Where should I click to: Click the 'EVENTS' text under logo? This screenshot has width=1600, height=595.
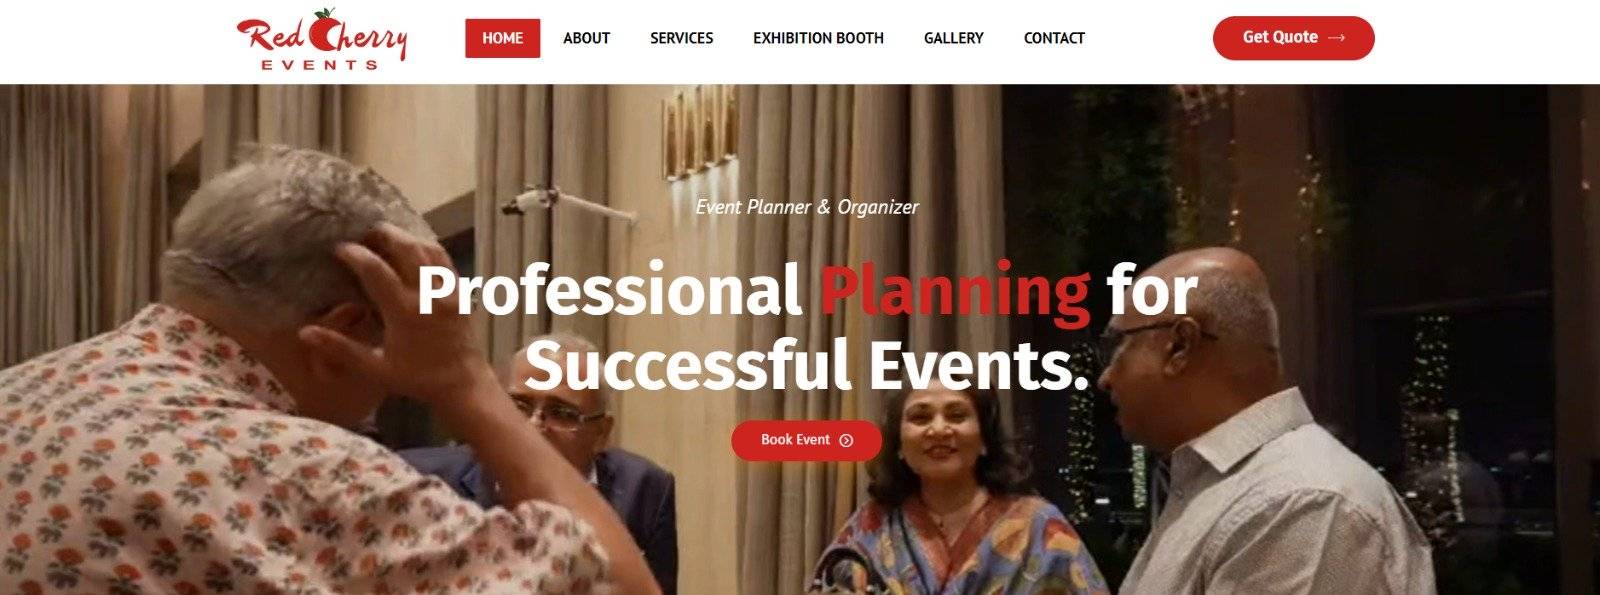[320, 65]
